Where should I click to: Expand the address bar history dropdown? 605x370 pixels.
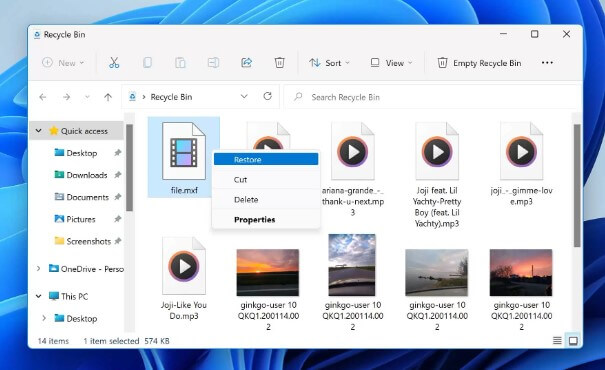[x=244, y=96]
